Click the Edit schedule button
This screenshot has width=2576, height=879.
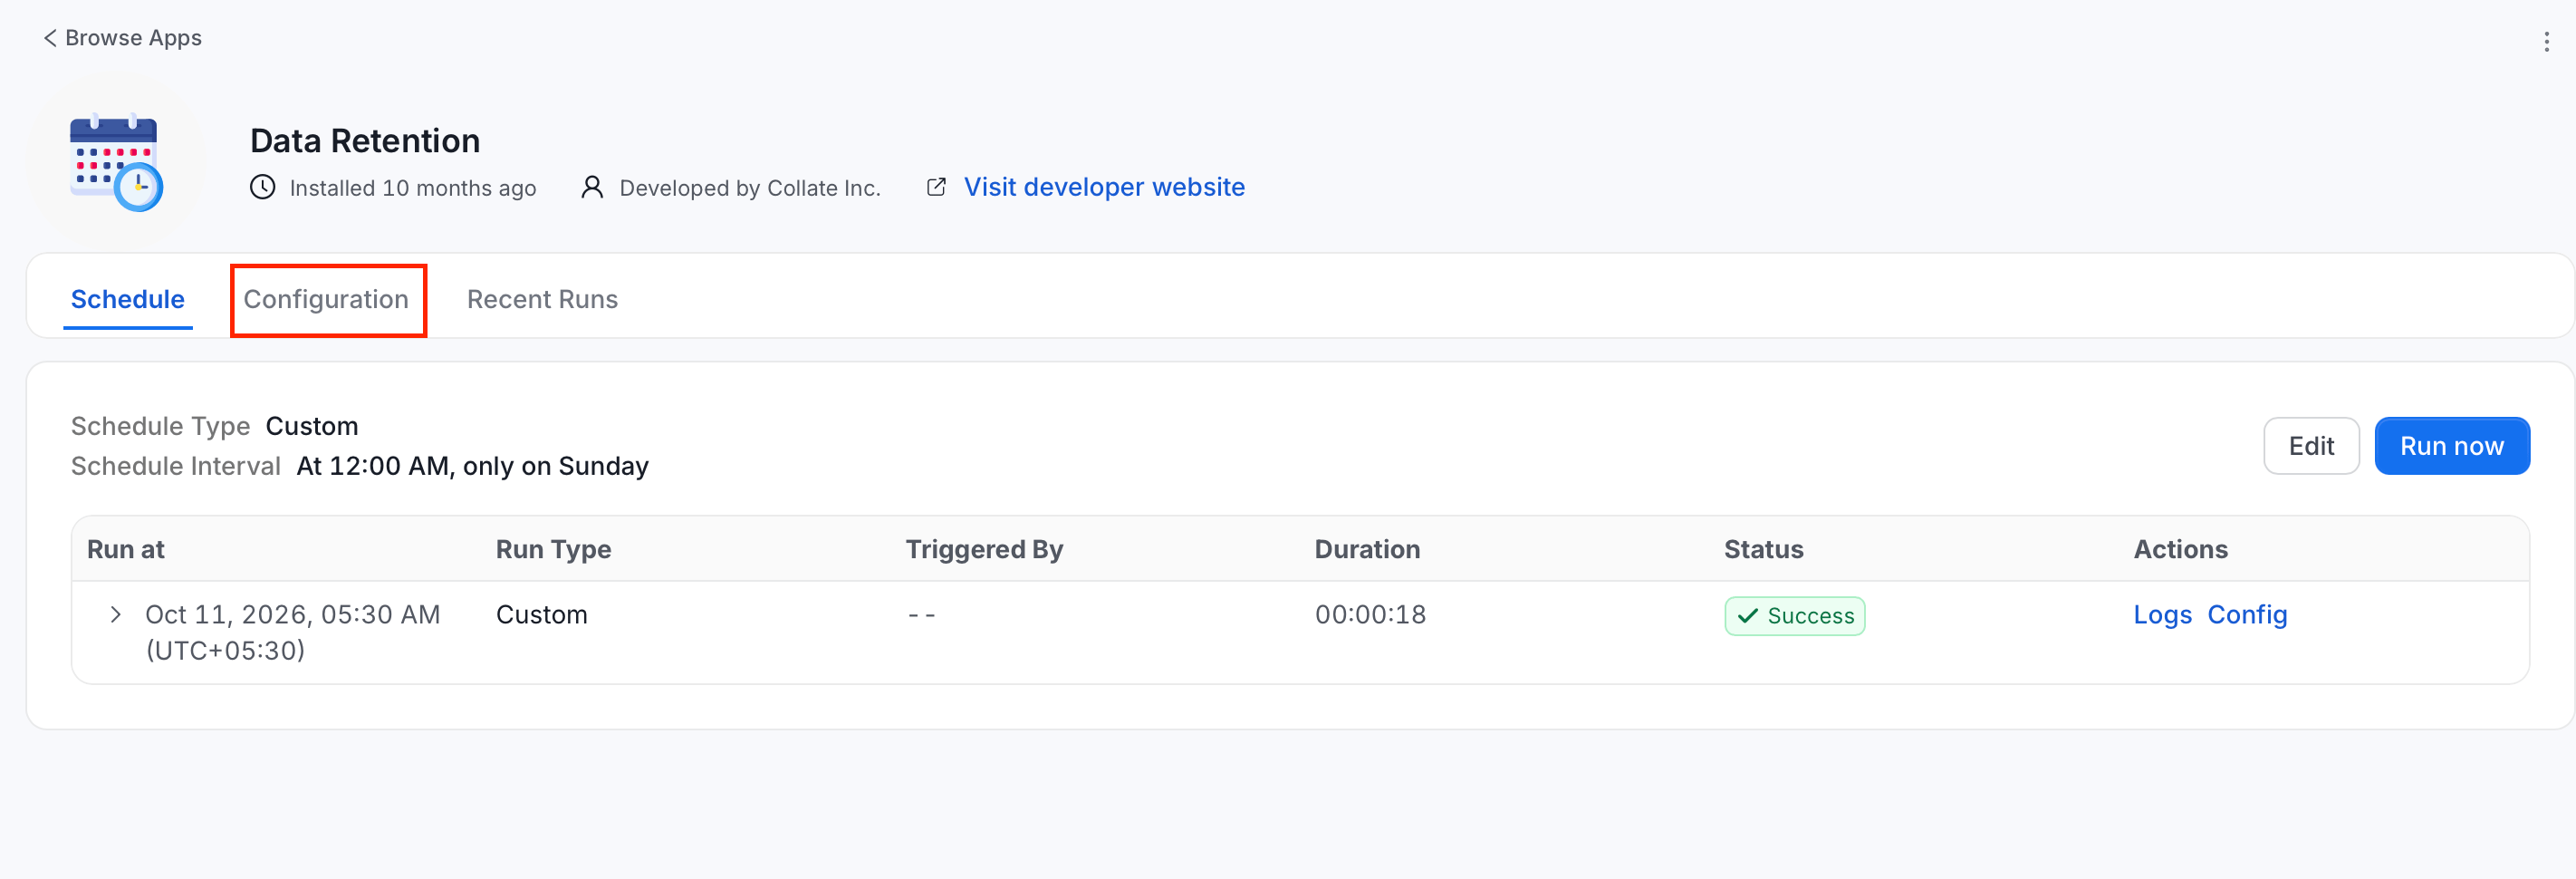click(x=2311, y=446)
